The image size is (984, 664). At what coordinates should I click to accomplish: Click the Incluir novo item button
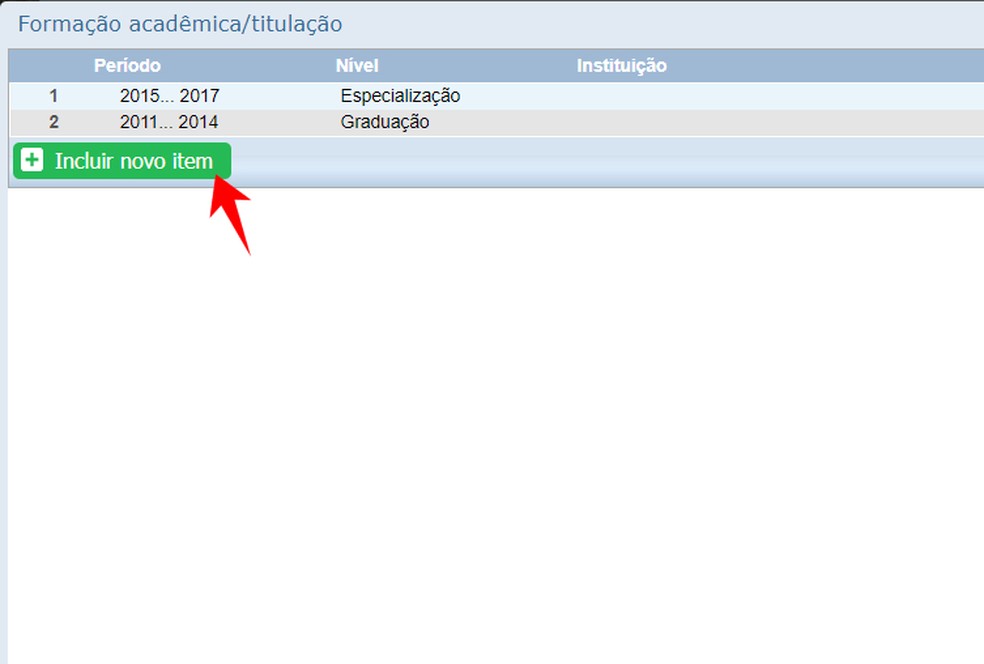pos(122,161)
